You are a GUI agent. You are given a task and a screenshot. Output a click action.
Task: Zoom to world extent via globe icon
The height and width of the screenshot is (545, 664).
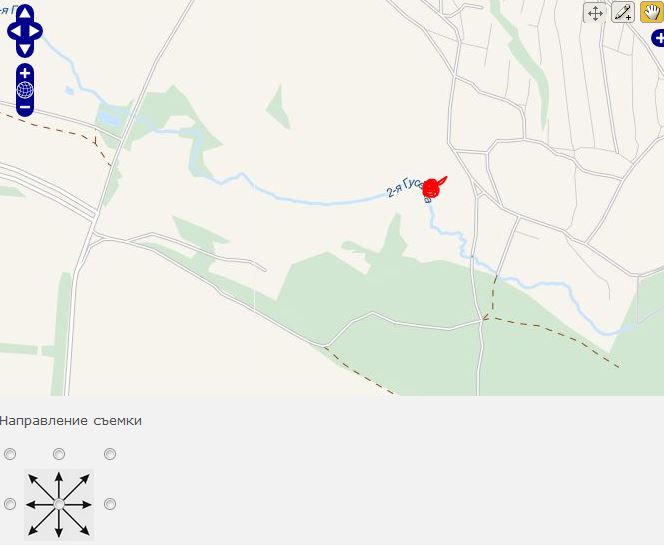25,90
